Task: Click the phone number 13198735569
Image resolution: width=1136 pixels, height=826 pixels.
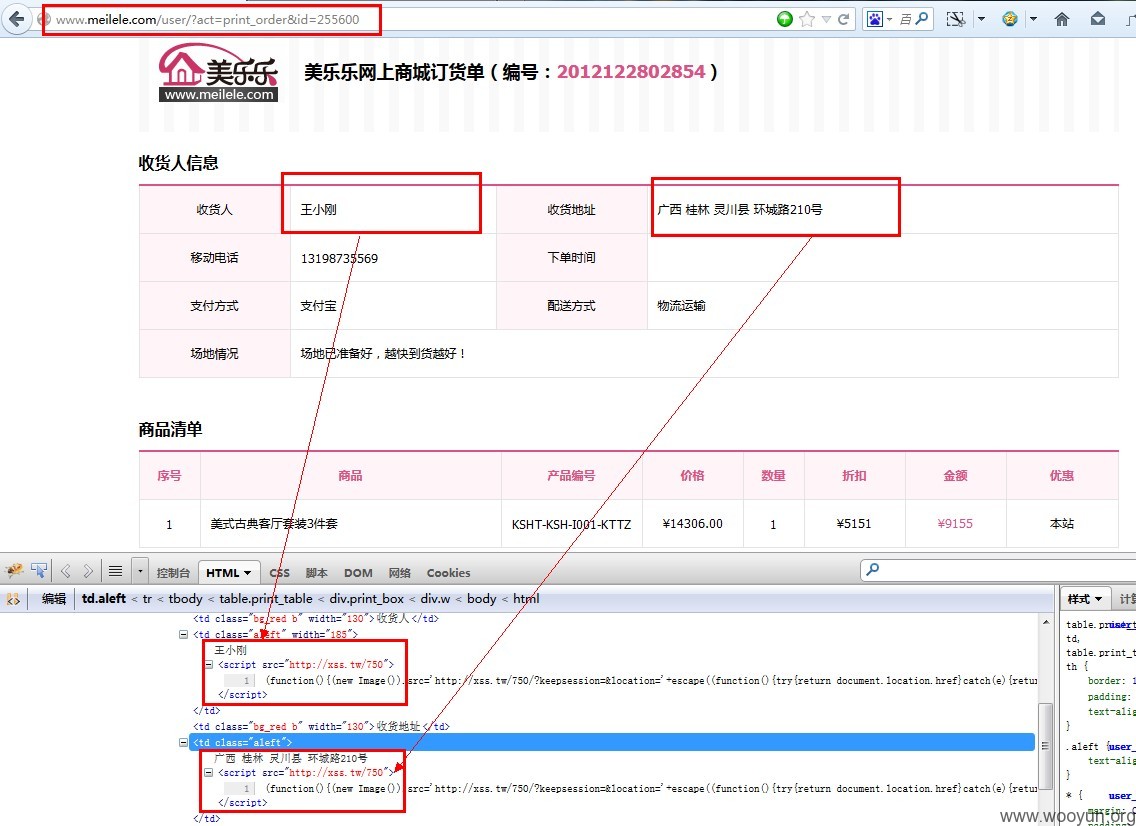Action: point(339,258)
